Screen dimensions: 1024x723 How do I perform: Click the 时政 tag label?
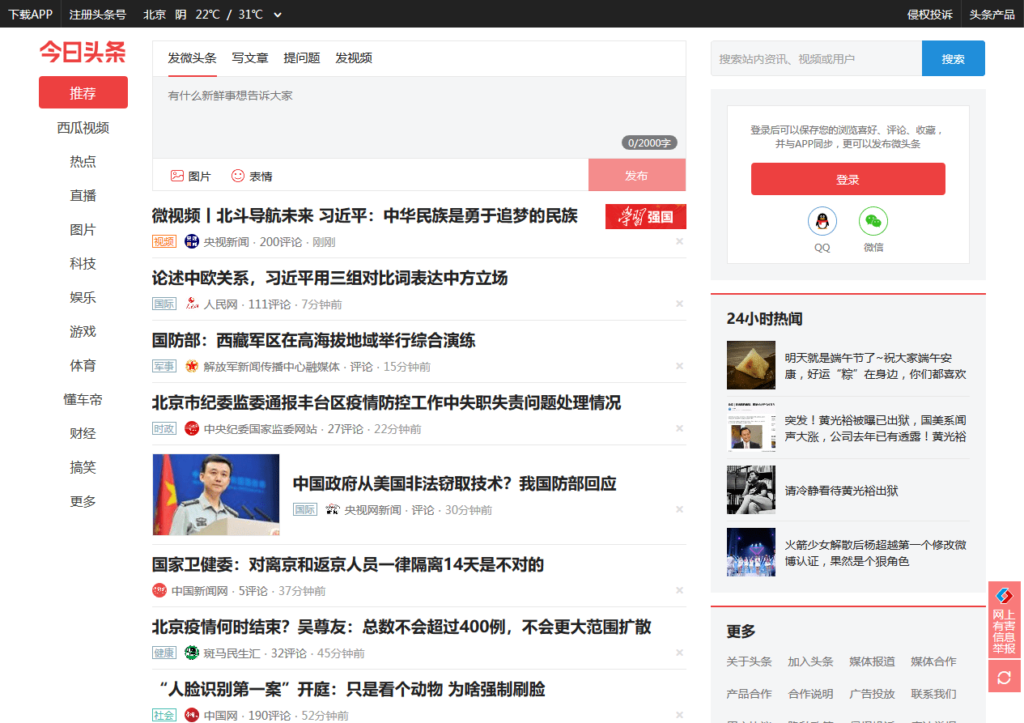[165, 428]
